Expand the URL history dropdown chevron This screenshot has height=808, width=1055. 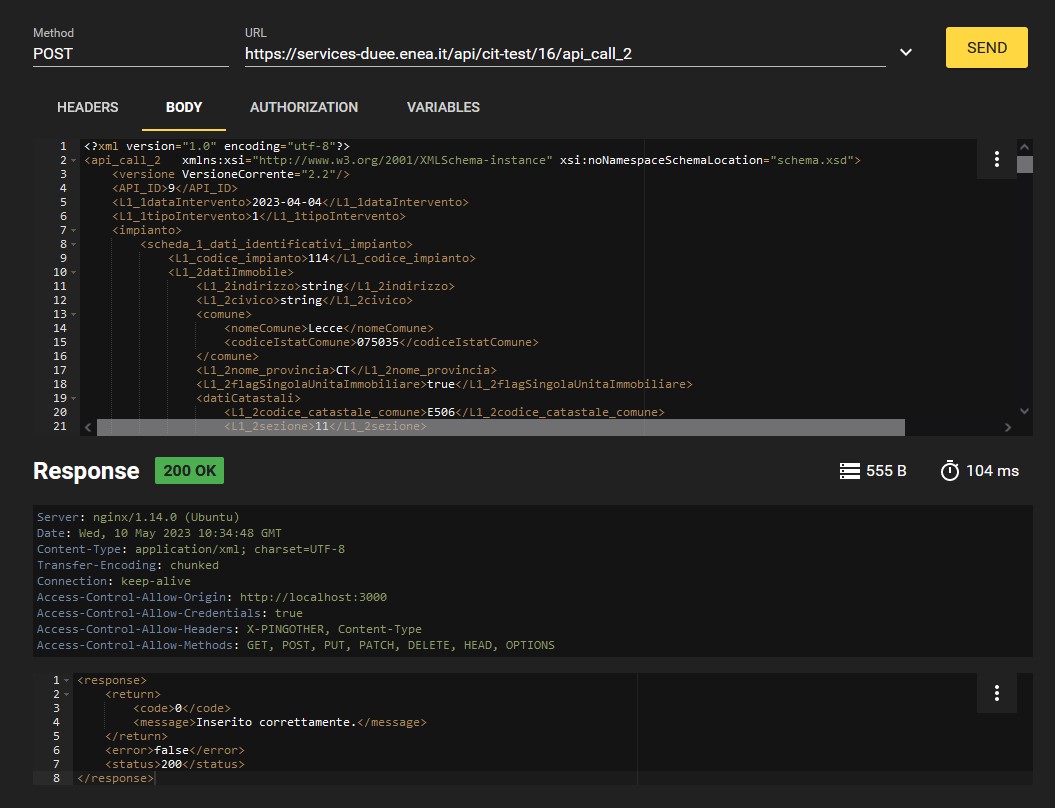906,52
